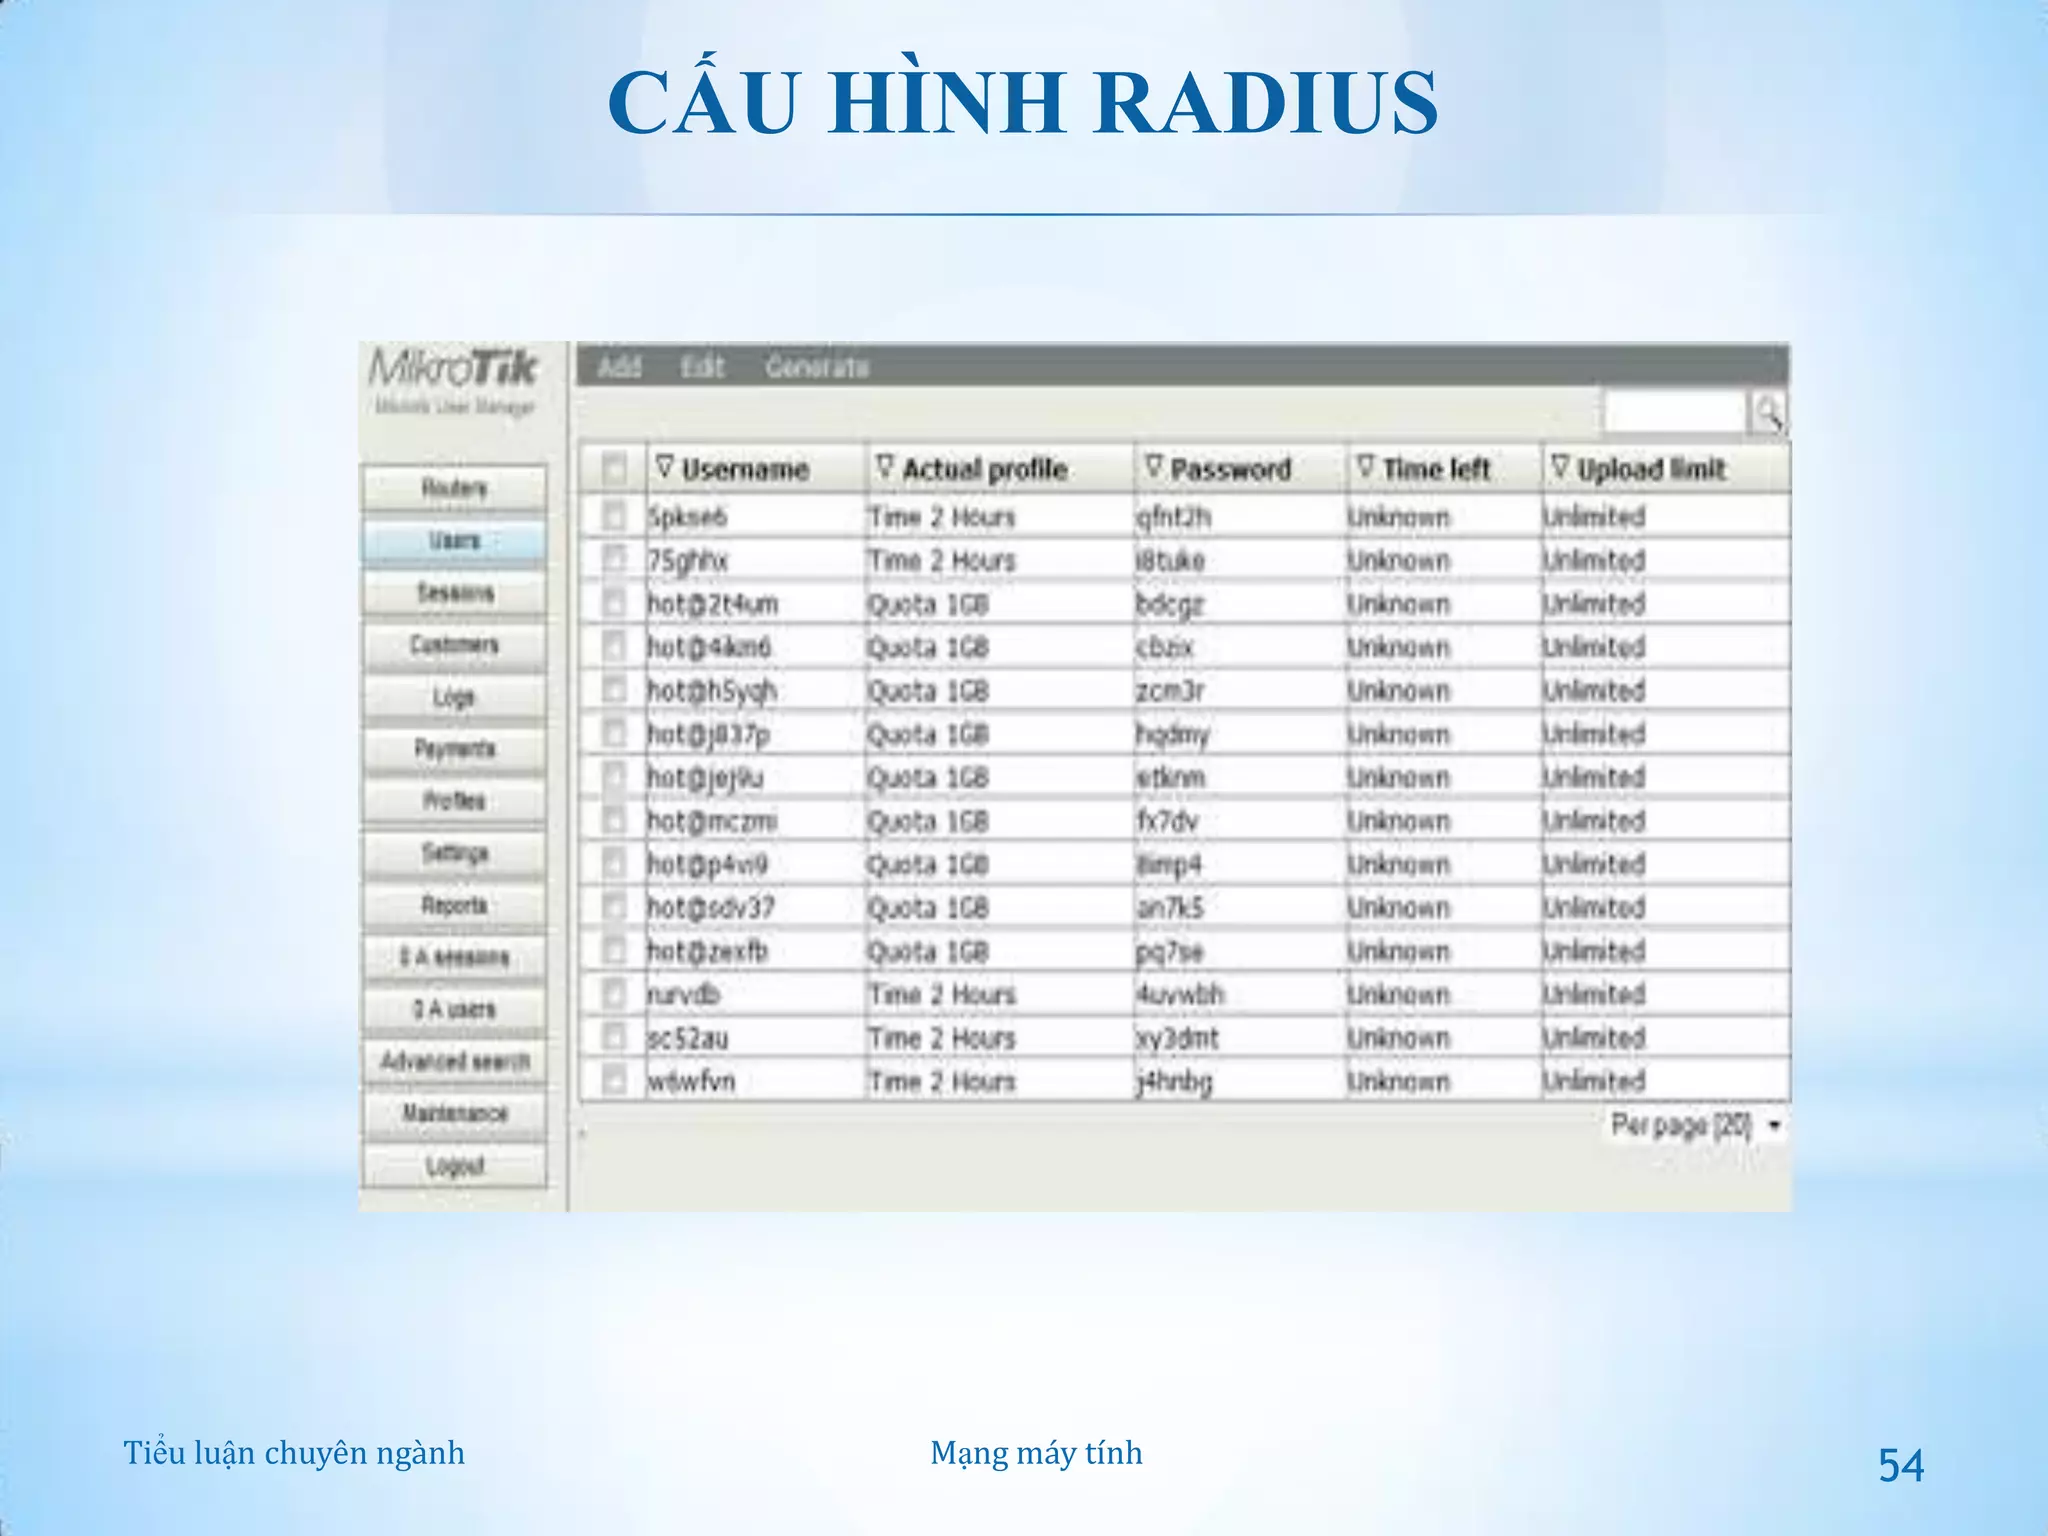Click password cell fx7dv
This screenshot has width=2048, height=1536.
pyautogui.click(x=1167, y=821)
